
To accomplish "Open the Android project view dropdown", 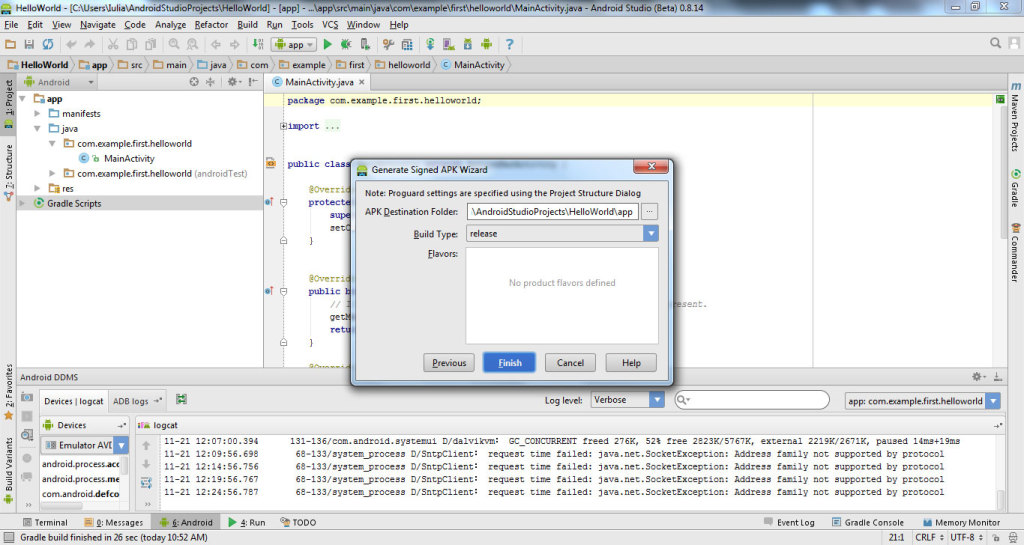I will coord(60,82).
